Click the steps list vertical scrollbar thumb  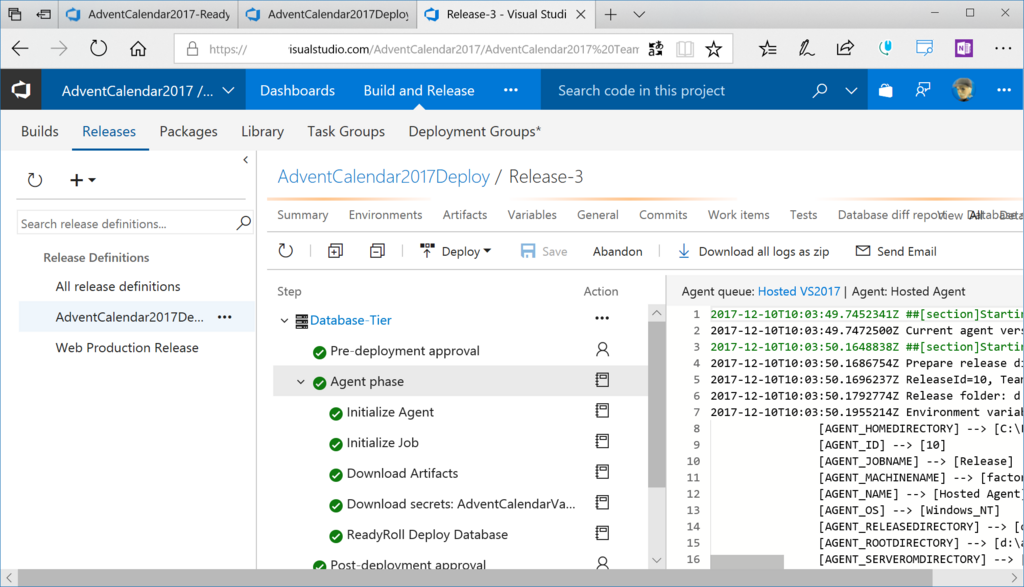pos(656,405)
